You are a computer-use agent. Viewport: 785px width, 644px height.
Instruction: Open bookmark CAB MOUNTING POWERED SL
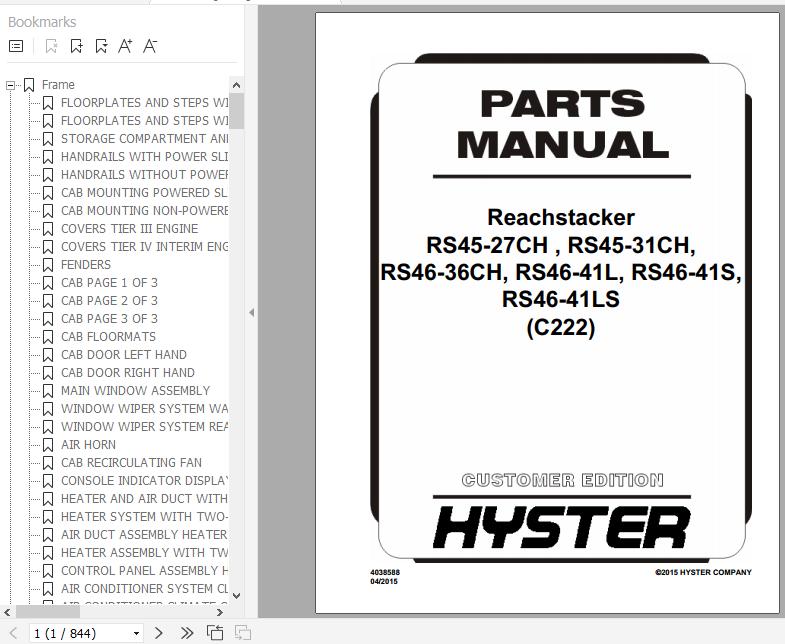[x=144, y=193]
